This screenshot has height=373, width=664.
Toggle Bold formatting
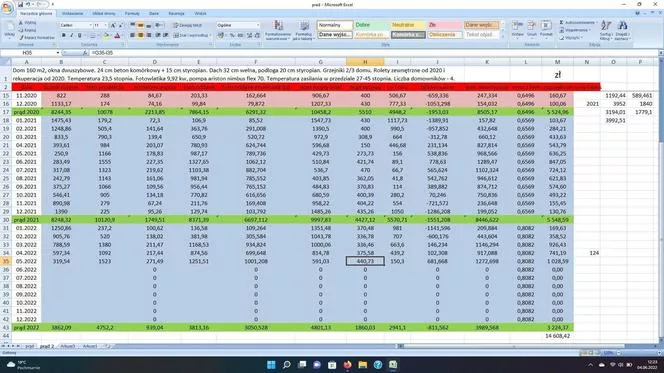click(x=64, y=35)
